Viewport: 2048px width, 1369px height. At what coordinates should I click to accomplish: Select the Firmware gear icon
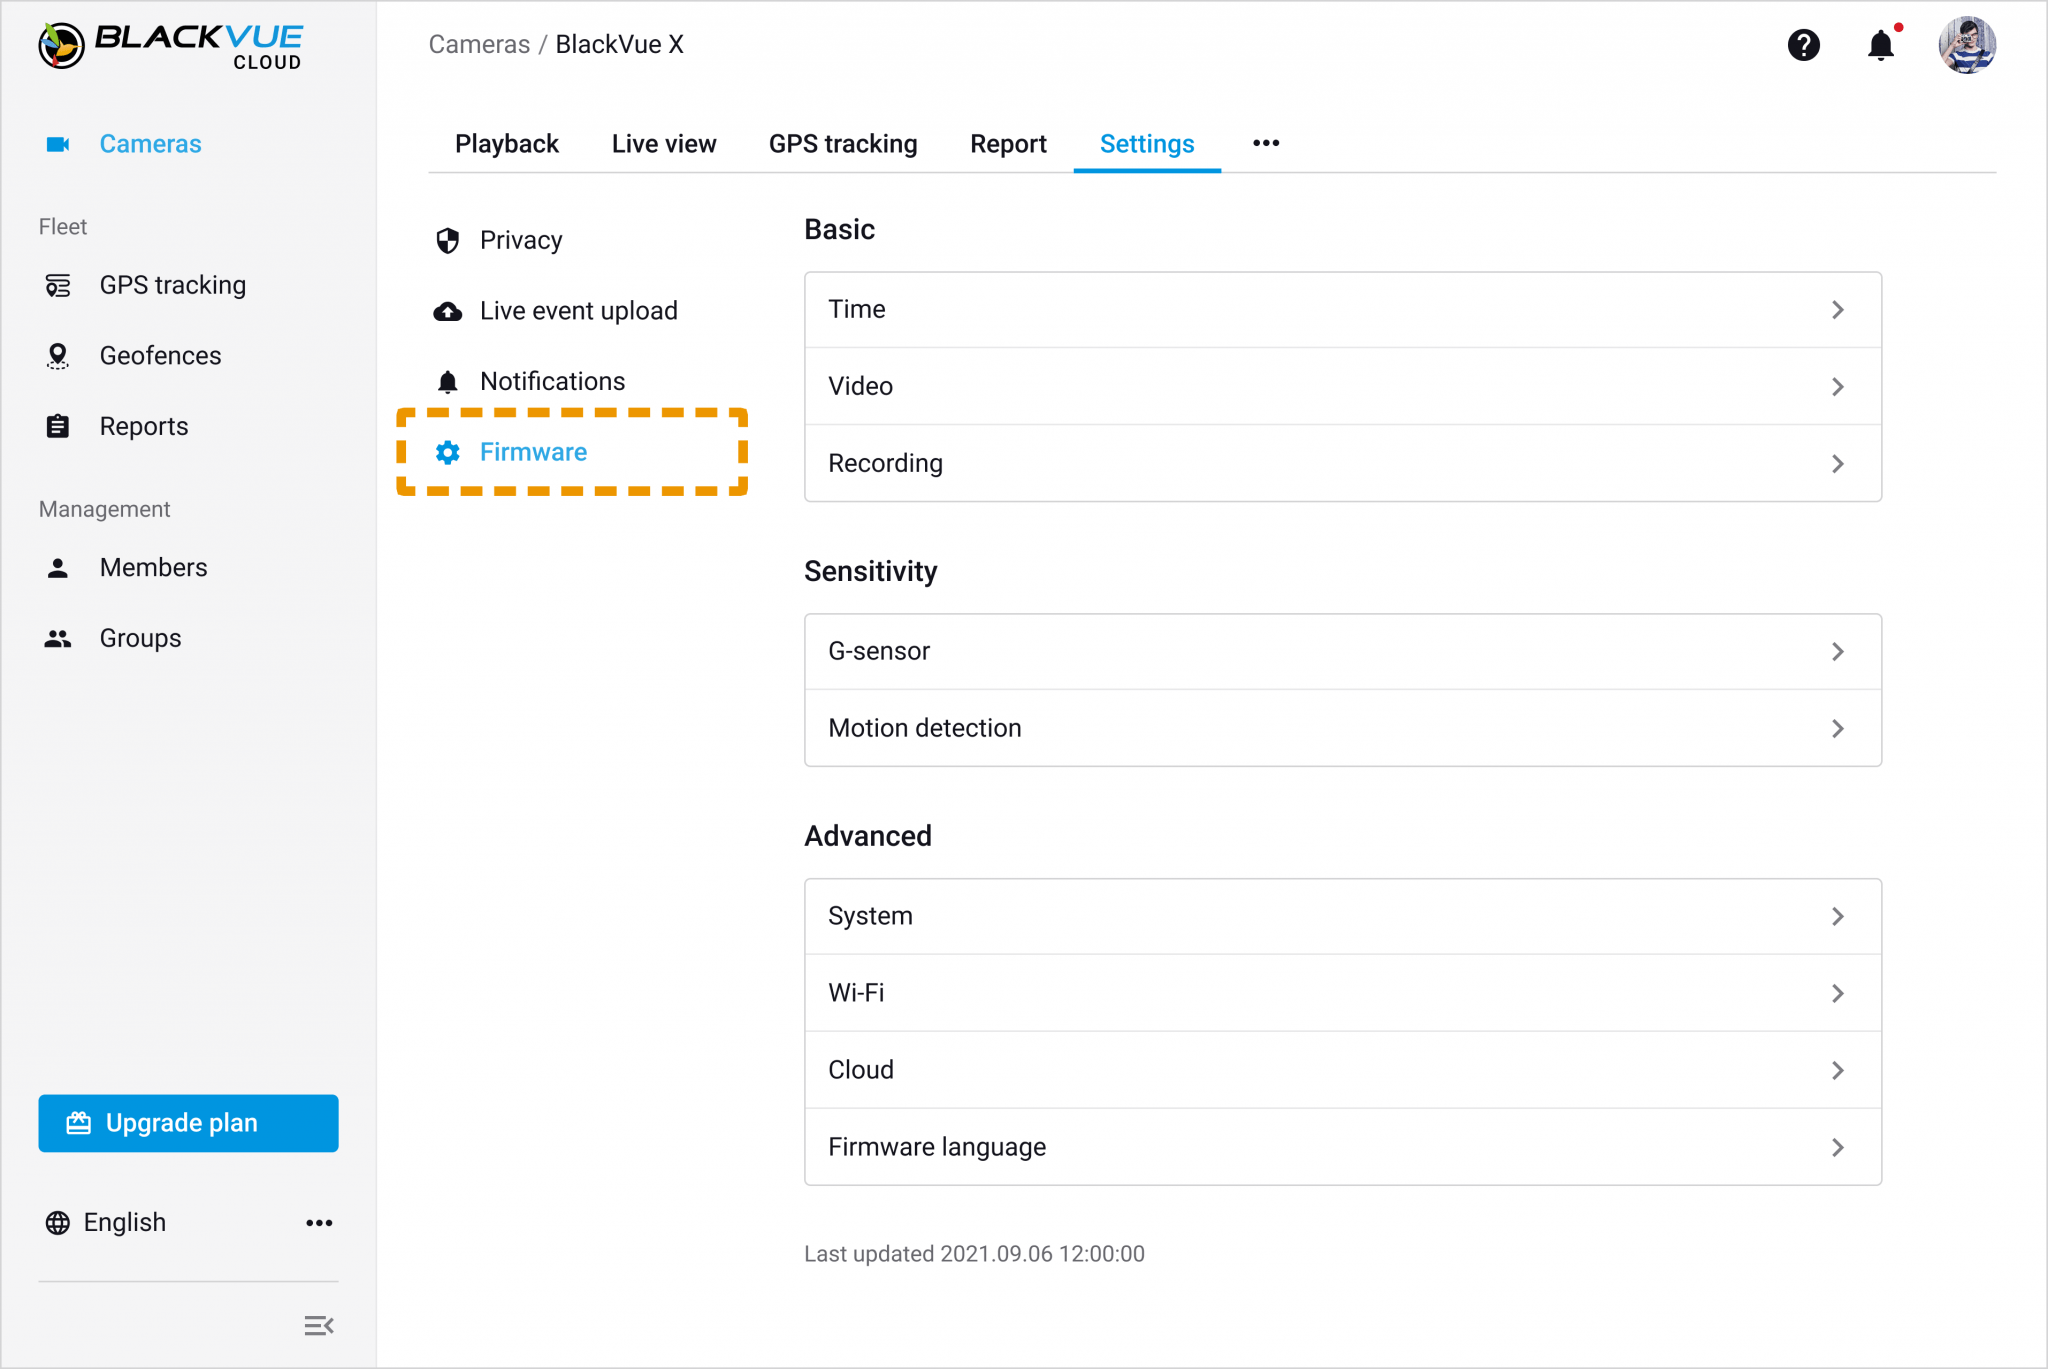click(x=448, y=452)
